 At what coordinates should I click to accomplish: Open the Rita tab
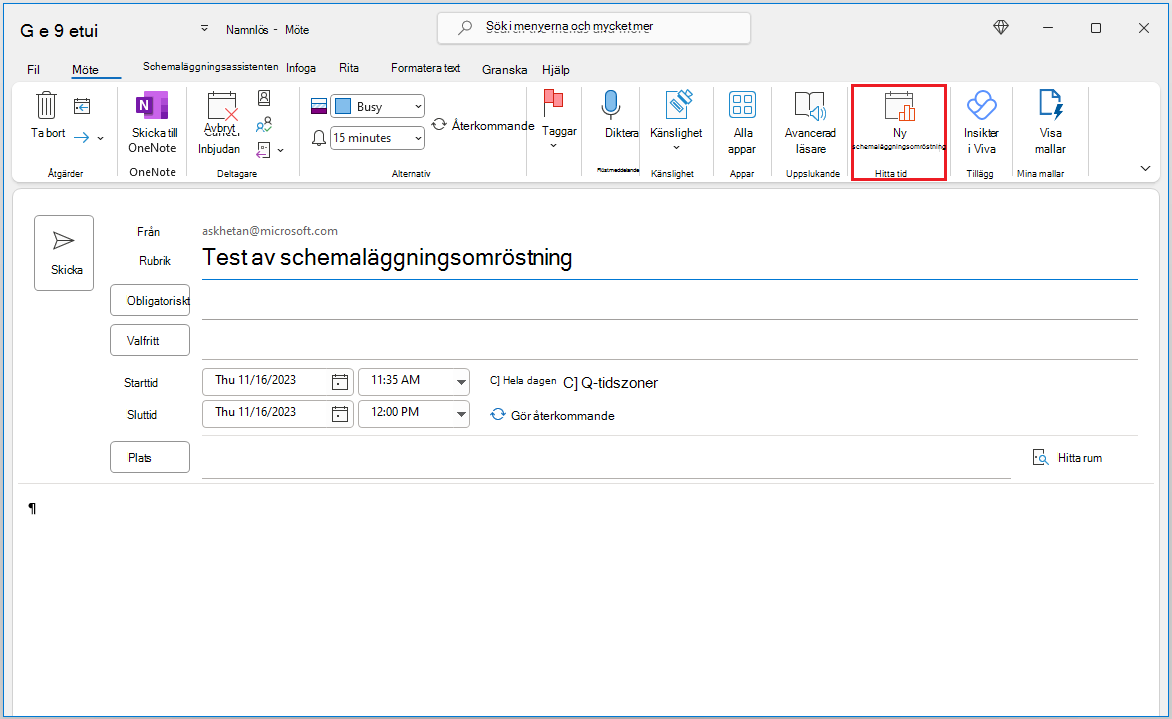point(348,68)
